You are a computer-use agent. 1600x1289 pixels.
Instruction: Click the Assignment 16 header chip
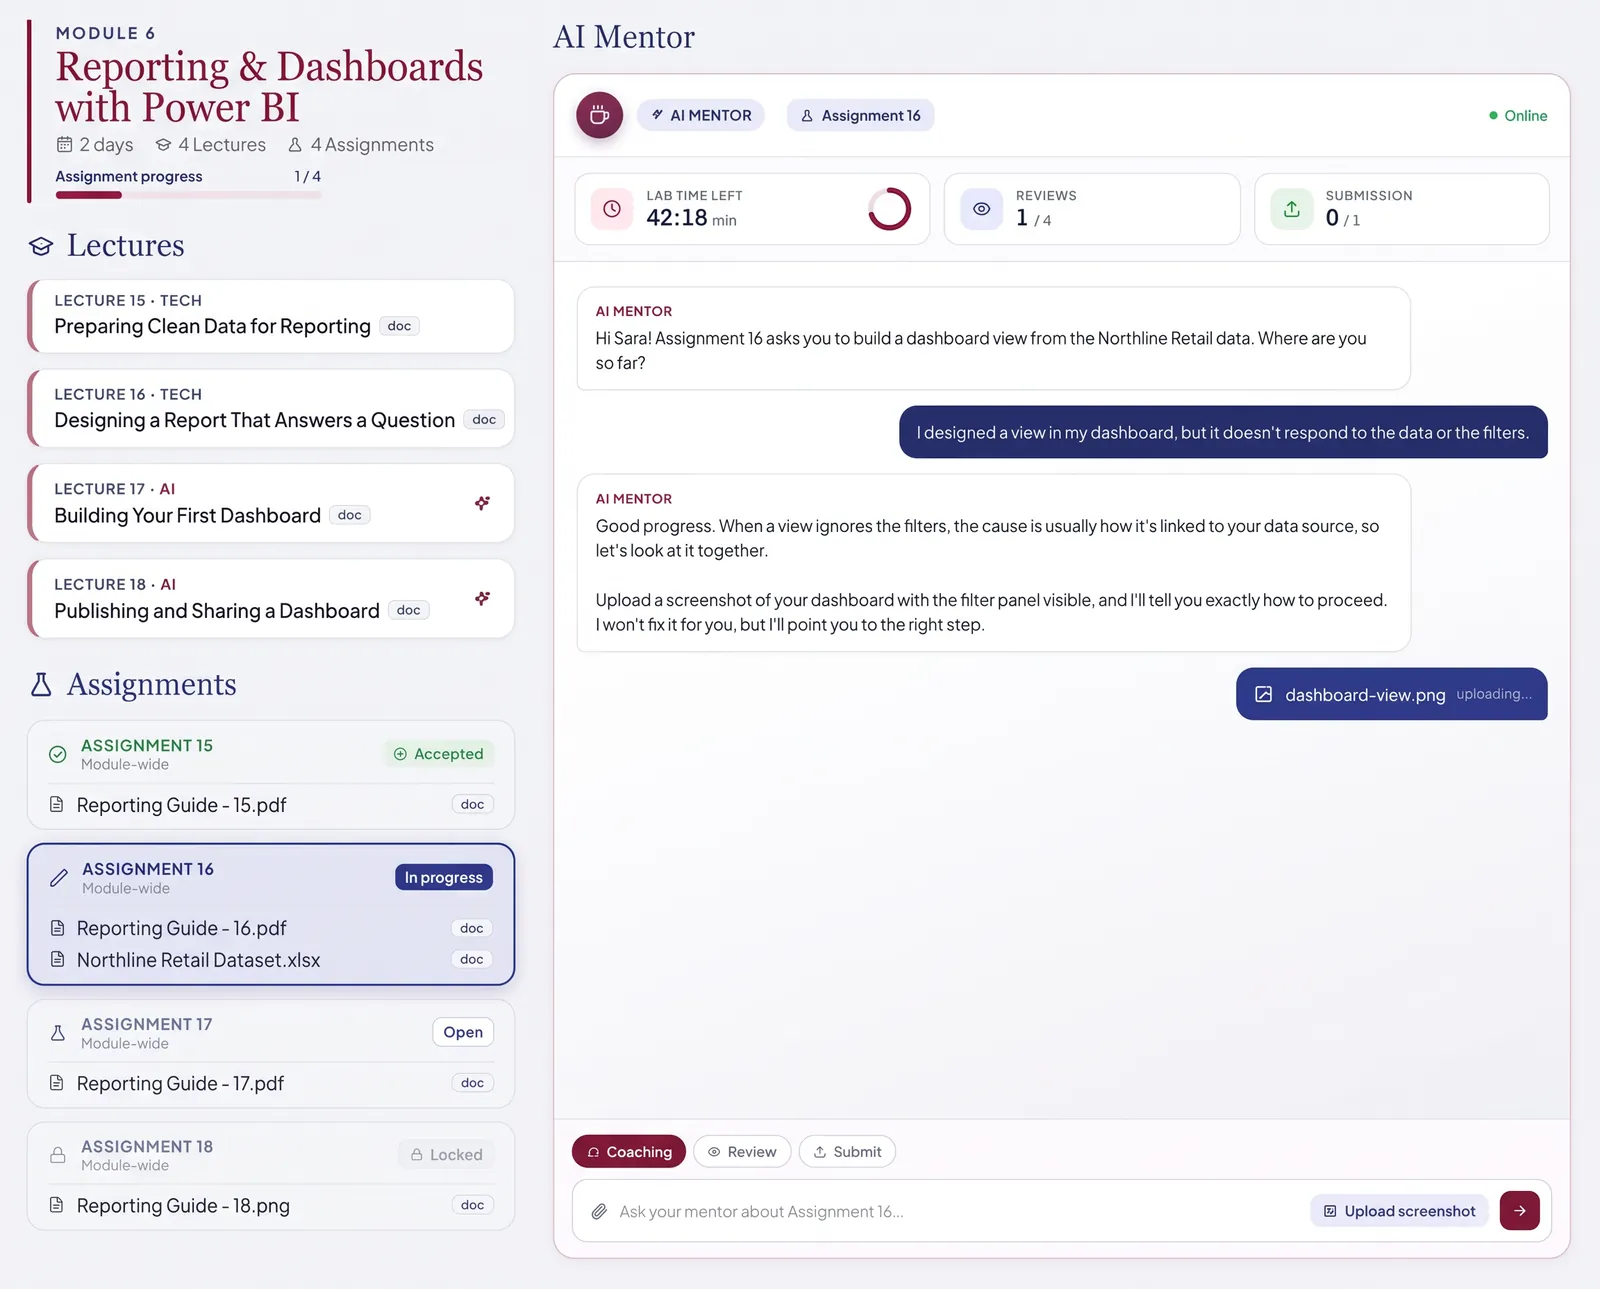click(861, 116)
